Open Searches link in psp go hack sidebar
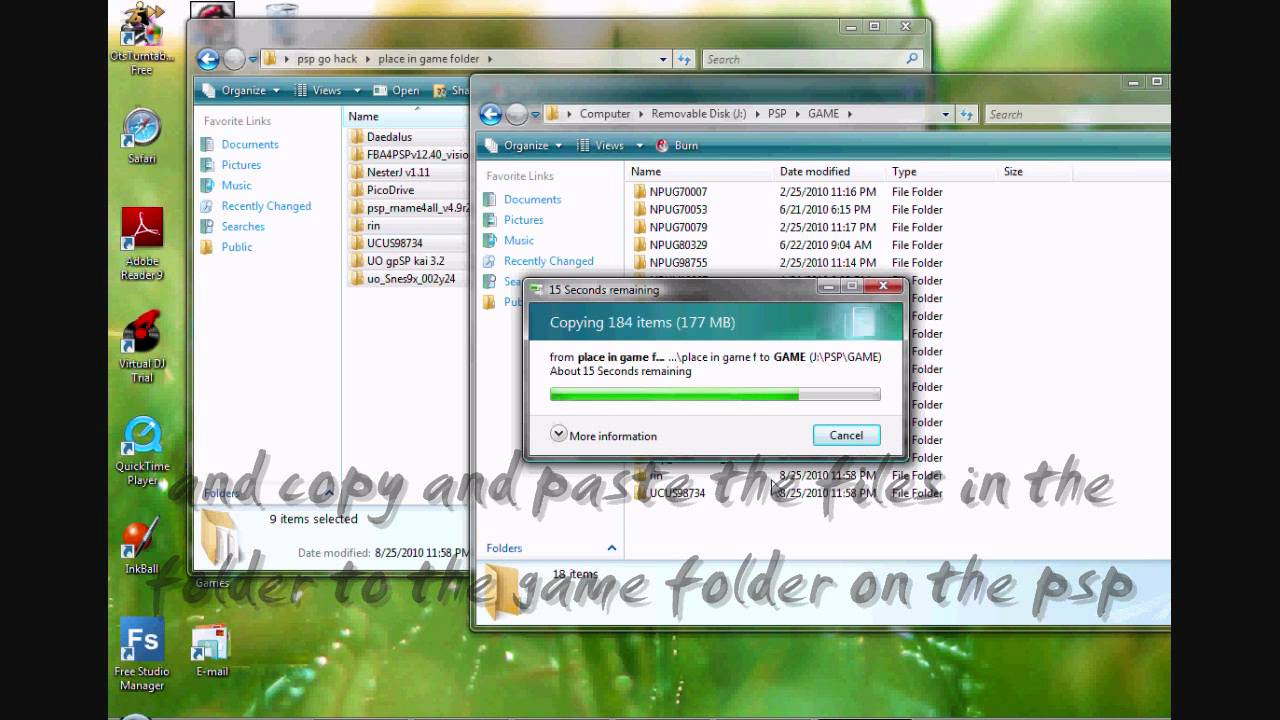This screenshot has width=1280, height=720. tap(243, 226)
